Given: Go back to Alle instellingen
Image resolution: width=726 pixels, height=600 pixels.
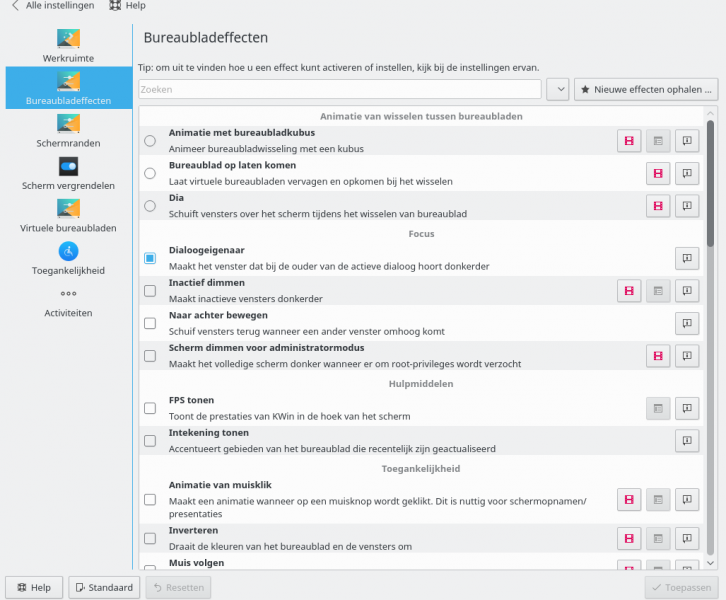Looking at the screenshot, I should pyautogui.click(x=53, y=6).
